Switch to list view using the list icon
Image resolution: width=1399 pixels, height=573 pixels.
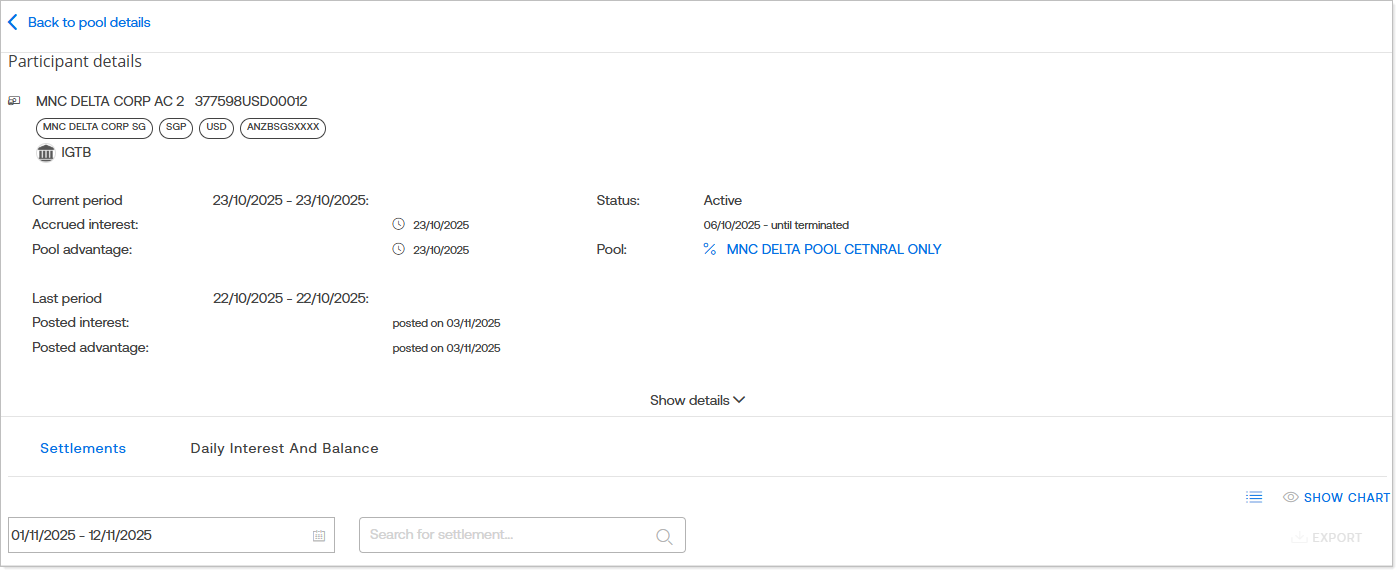(x=1254, y=497)
